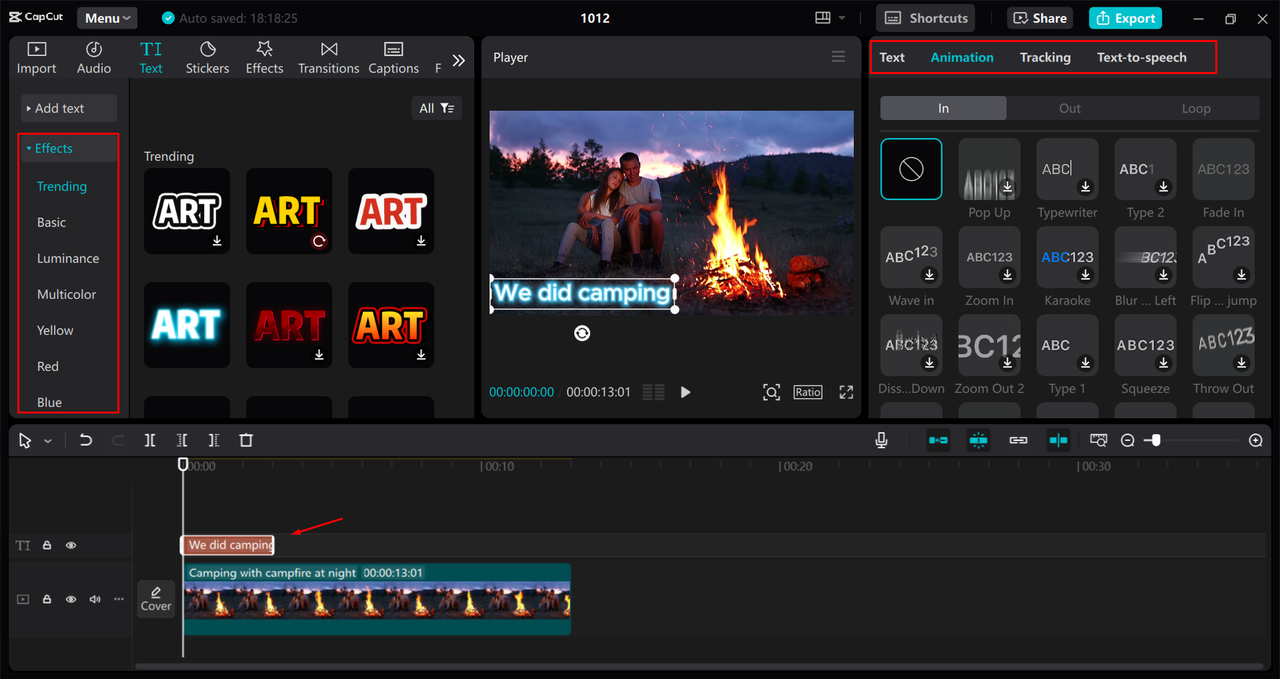Select the Split tool in timeline toolbar
This screenshot has width=1280, height=679.
[x=150, y=440]
